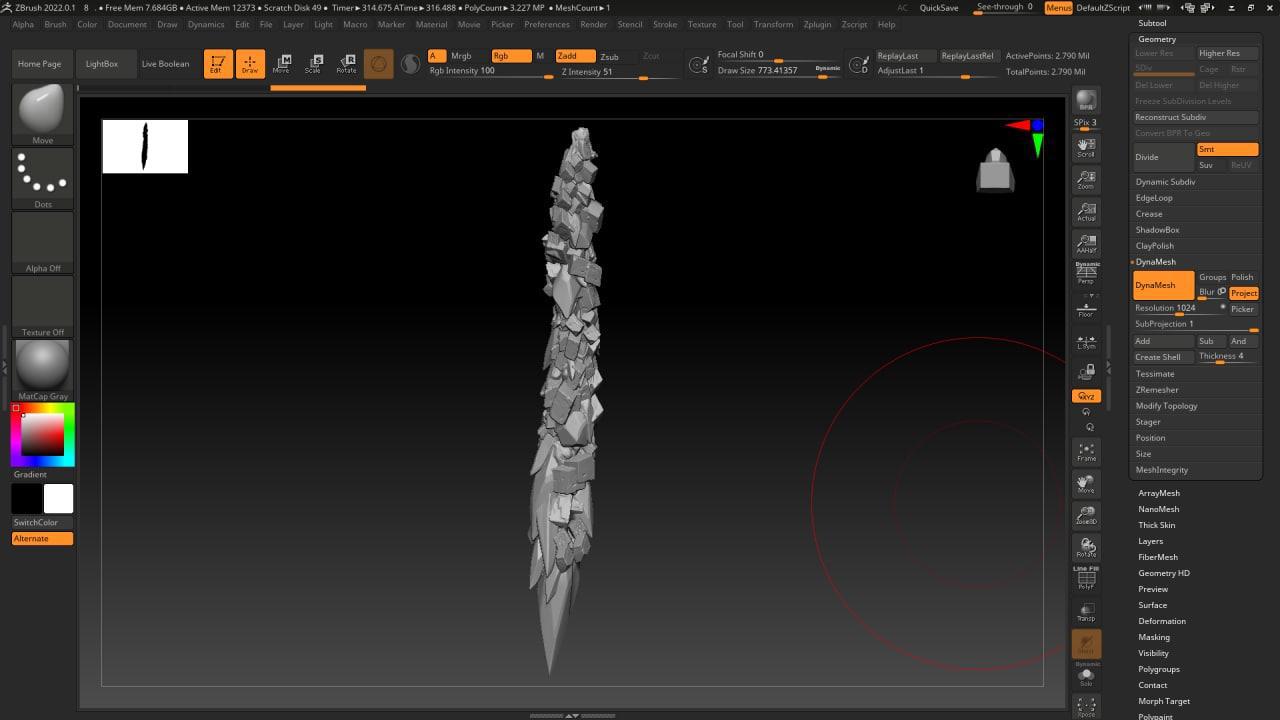This screenshot has height=720, width=1280.
Task: Activate the Edit mode button
Action: 218,64
